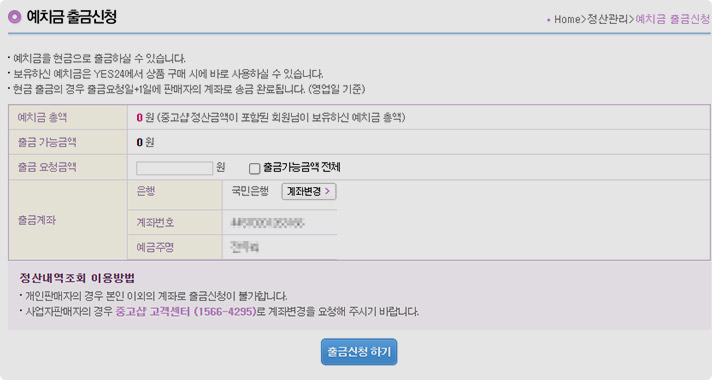Click the red 0 원 예치금 총액 value

click(145, 118)
